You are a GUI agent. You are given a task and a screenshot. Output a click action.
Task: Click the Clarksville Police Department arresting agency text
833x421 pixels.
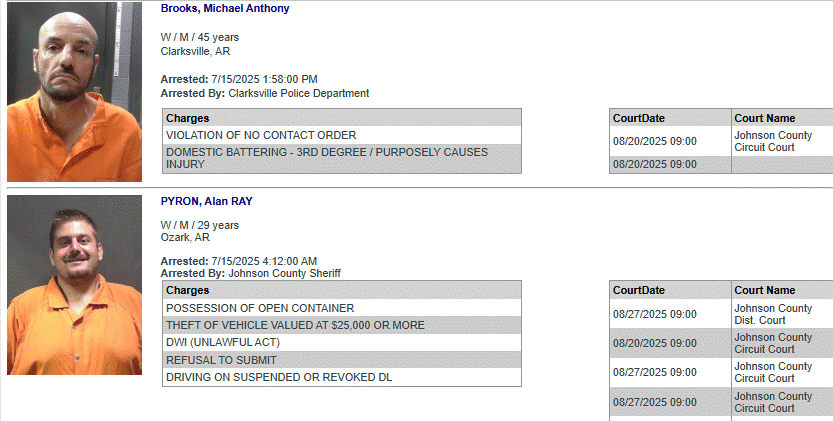298,93
